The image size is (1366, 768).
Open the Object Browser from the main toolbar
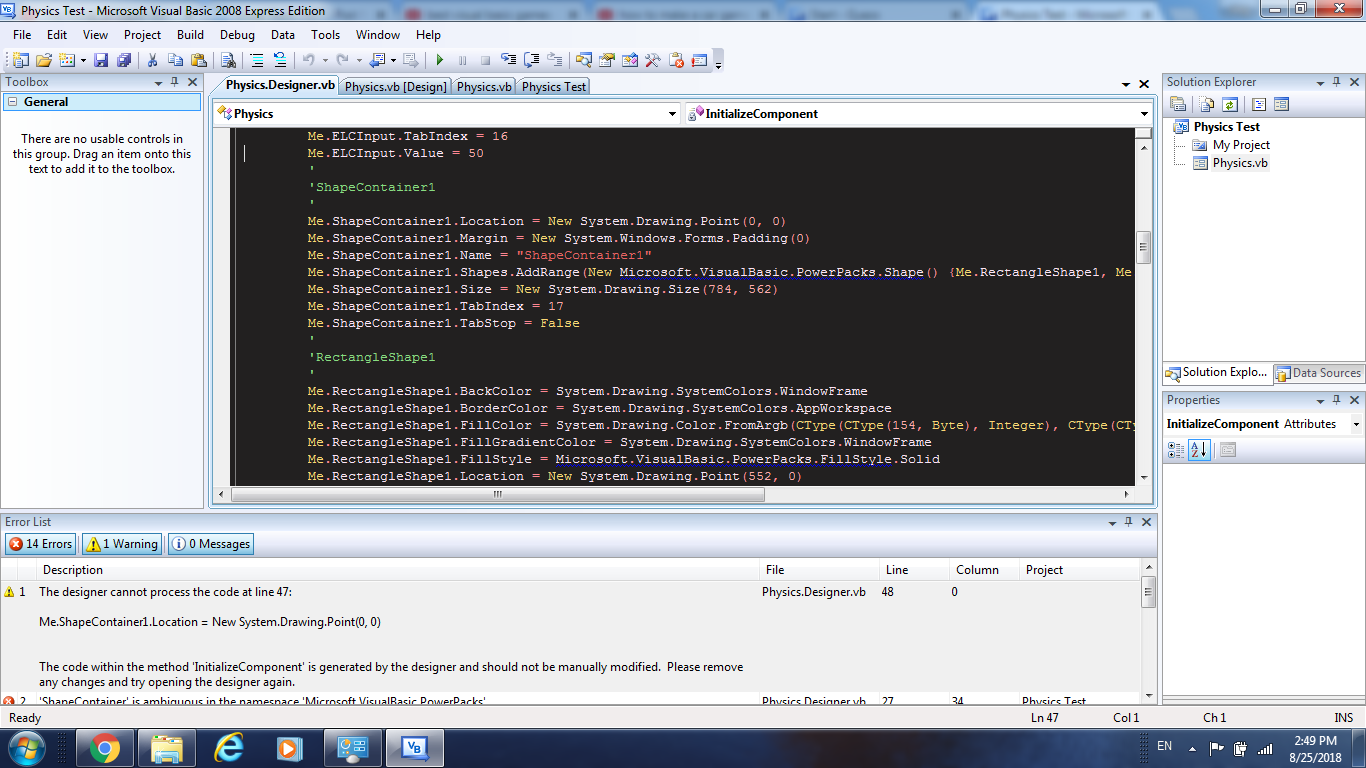630,60
